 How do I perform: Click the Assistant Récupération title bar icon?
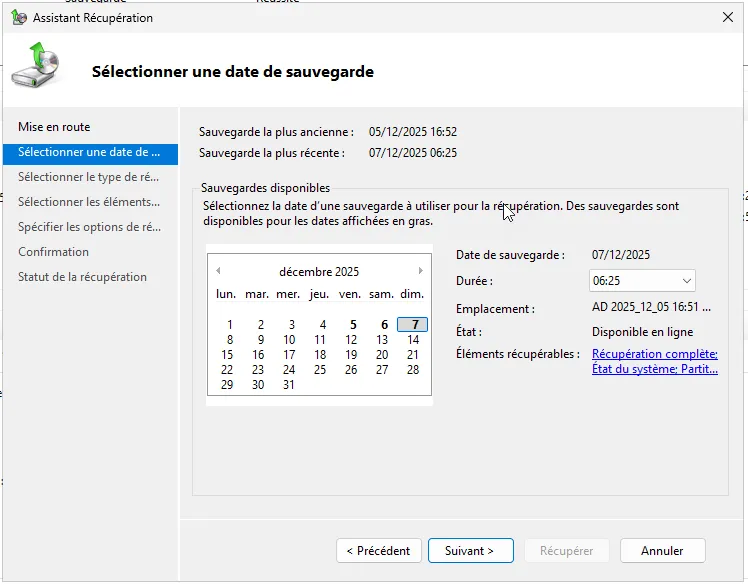(x=18, y=18)
